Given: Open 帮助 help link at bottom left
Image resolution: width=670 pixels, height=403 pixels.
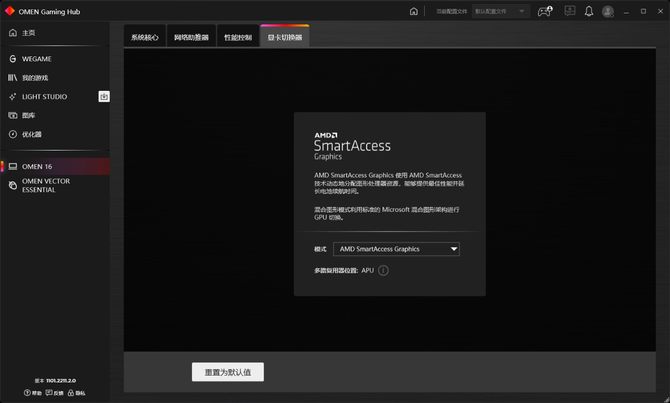Looking at the screenshot, I should click(33, 393).
